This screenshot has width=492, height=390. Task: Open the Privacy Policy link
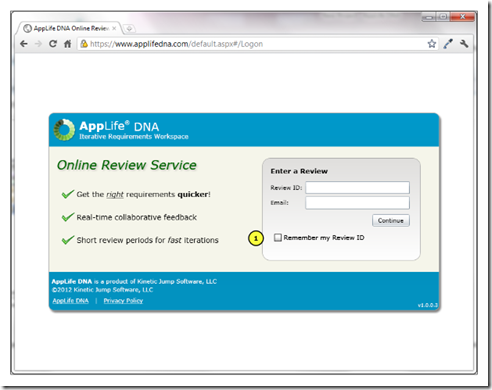(123, 301)
